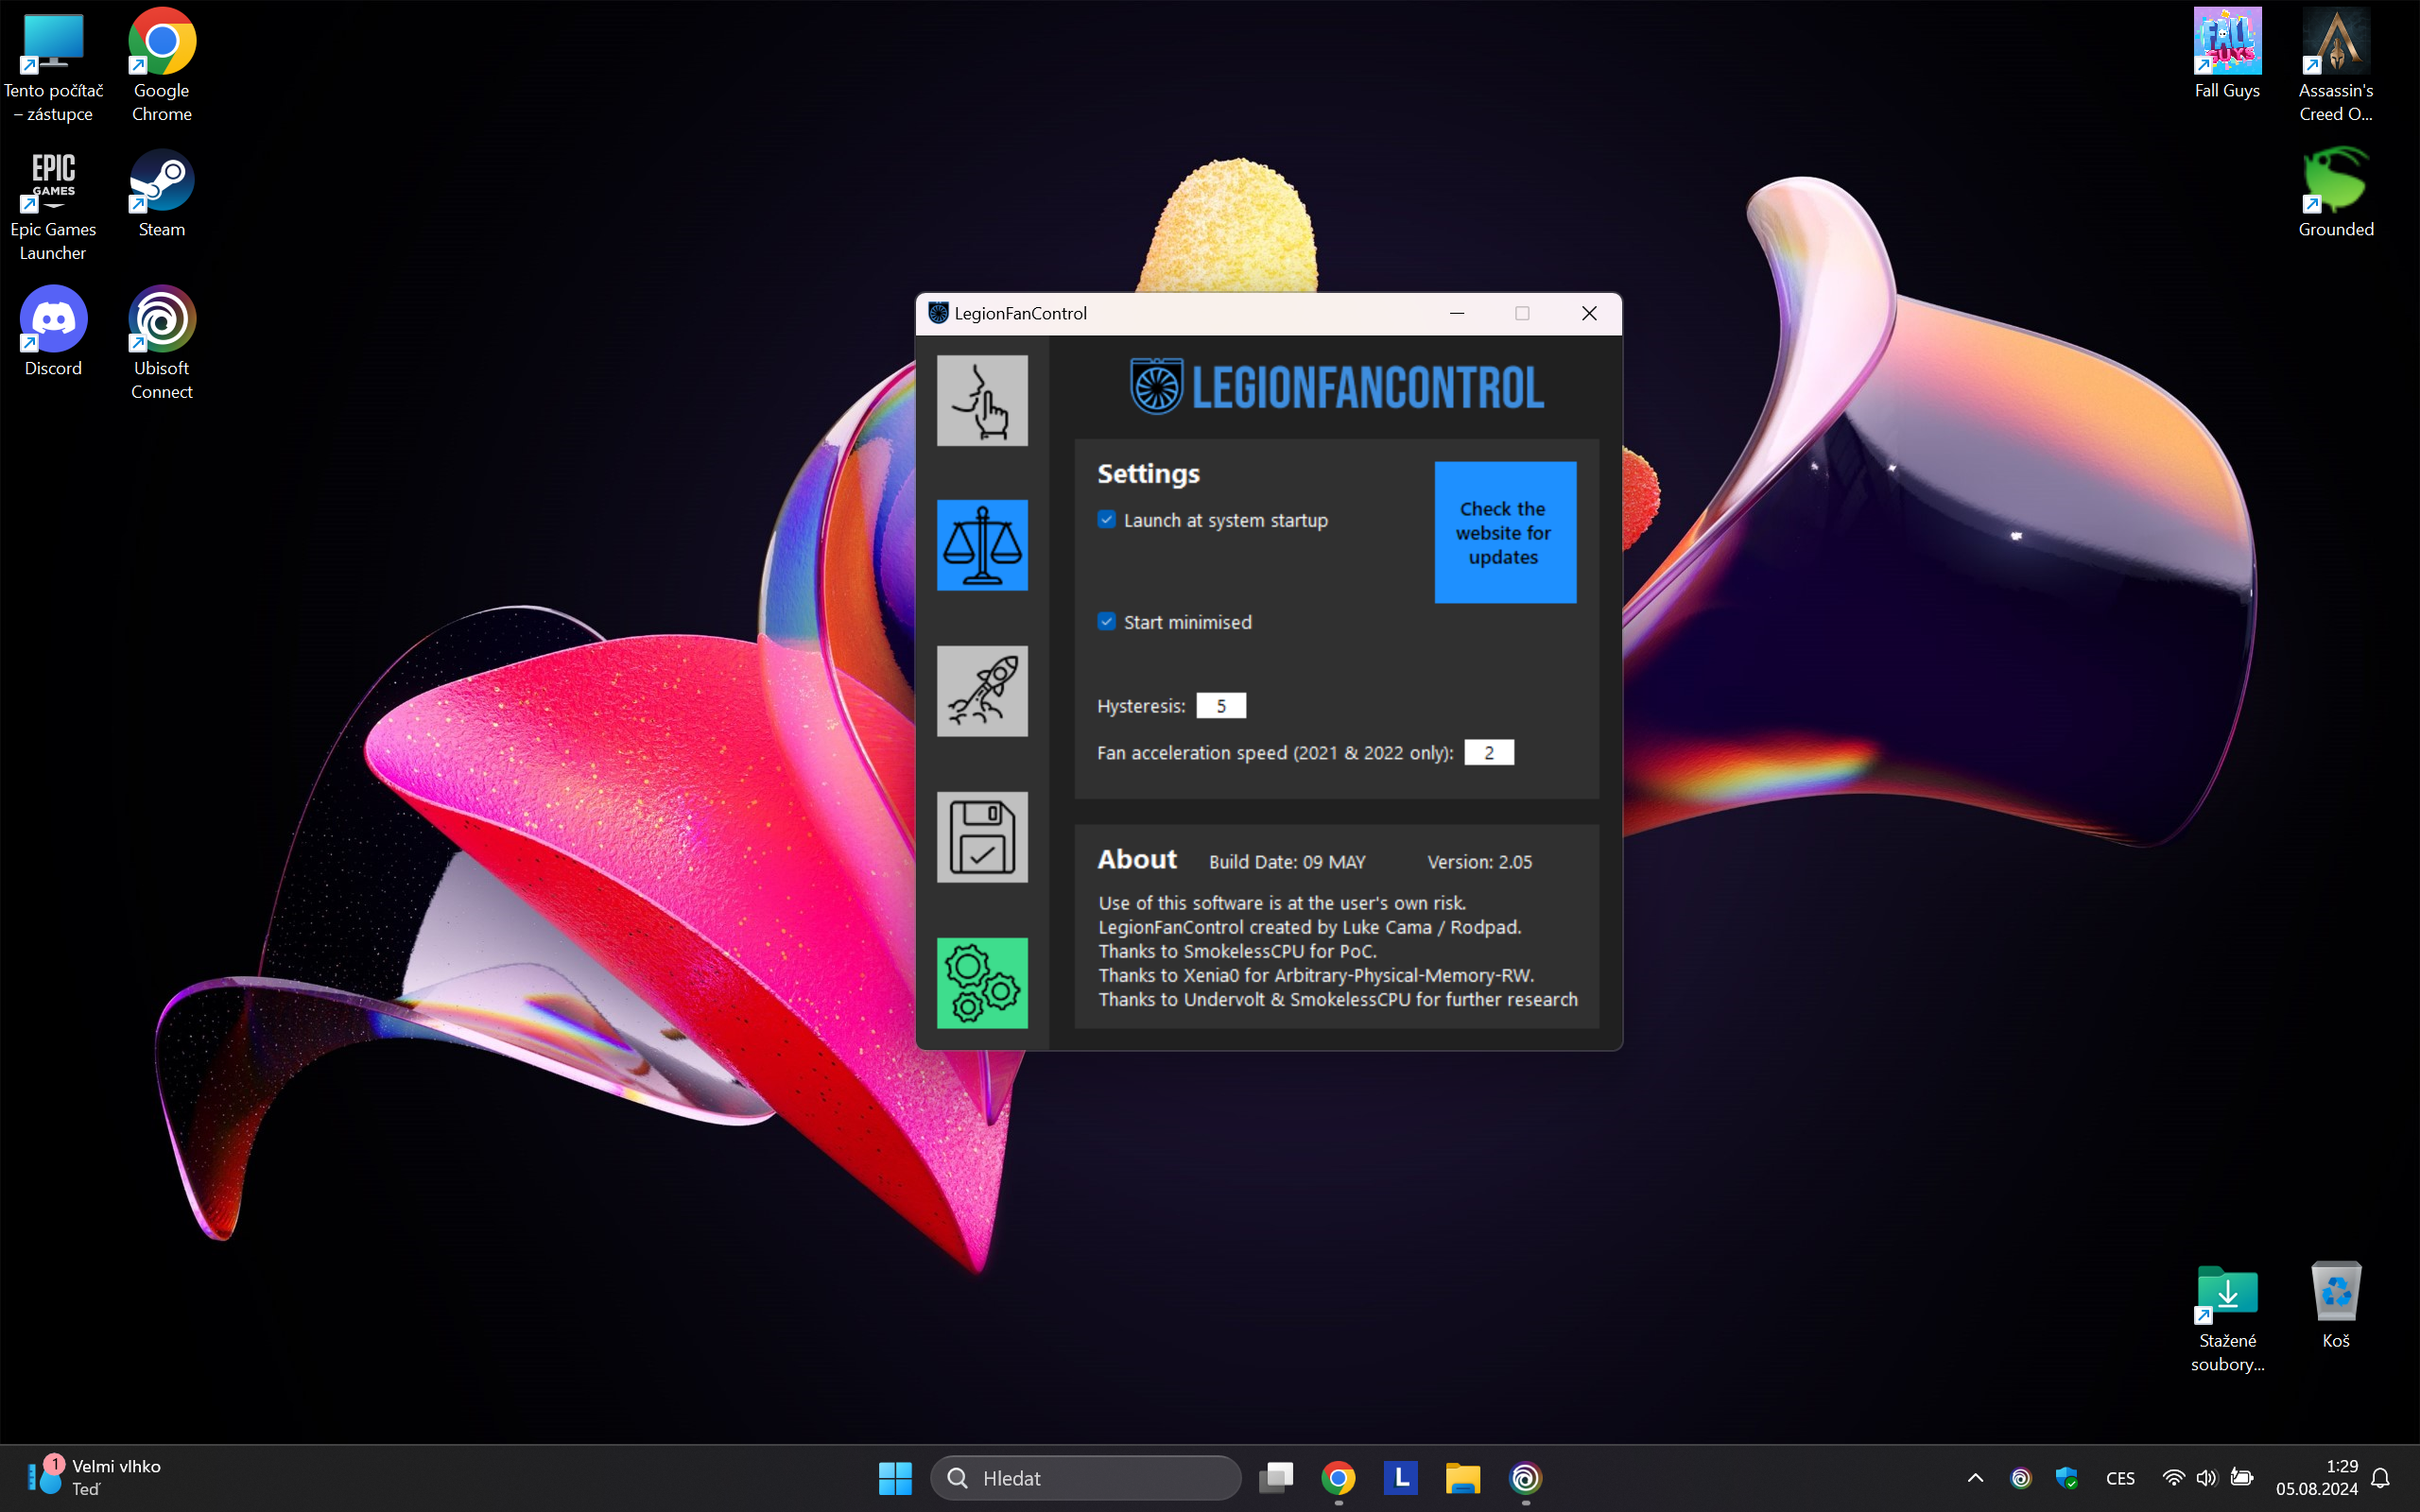This screenshot has height=1512, width=2420.
Task: Click the Hledat taskbar search box
Action: click(x=1085, y=1478)
